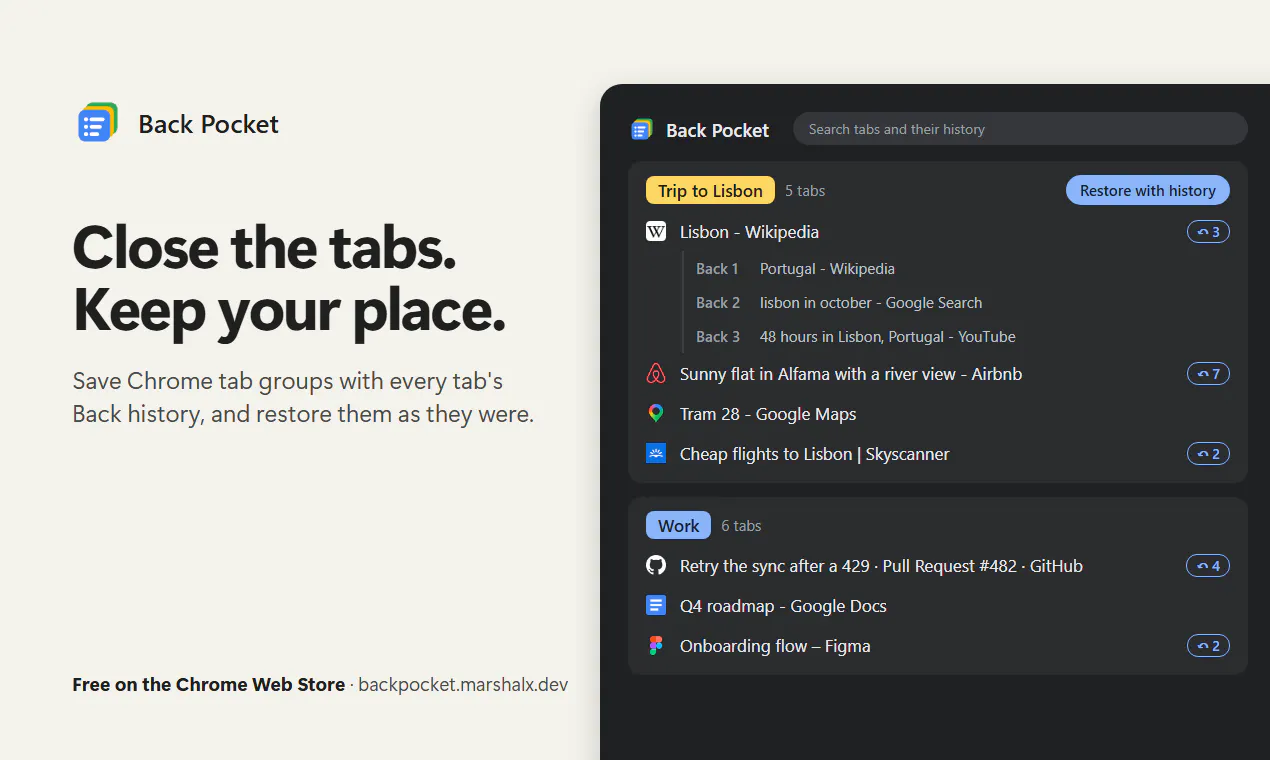Click the Google Docs favicon

[656, 606]
